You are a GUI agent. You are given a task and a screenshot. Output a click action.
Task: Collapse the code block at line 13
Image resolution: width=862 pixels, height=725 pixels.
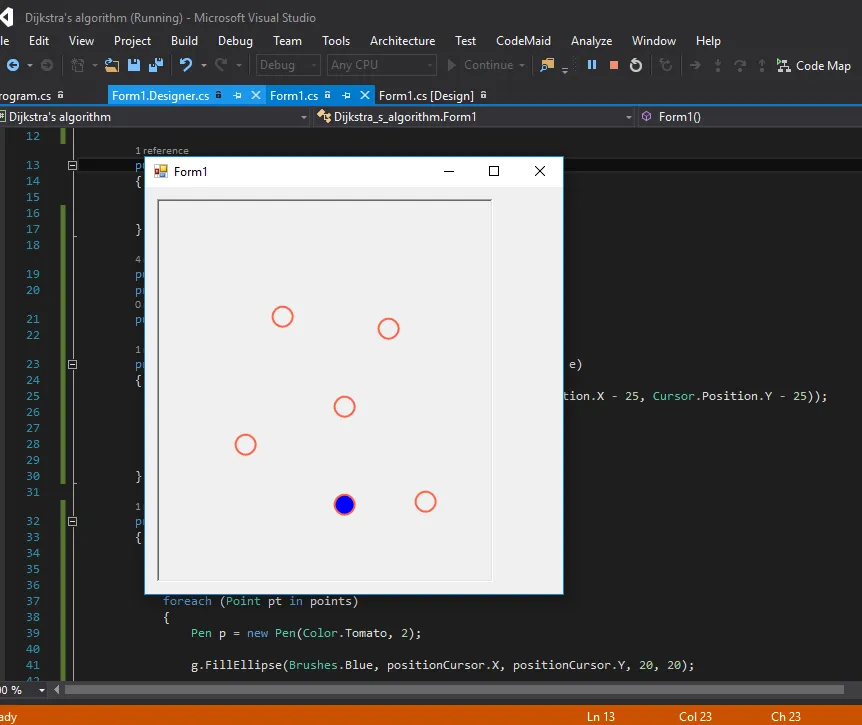[72, 165]
